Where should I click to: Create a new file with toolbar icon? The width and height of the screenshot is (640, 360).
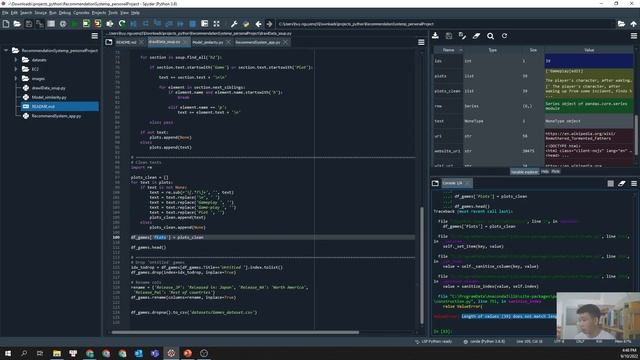[6, 24]
